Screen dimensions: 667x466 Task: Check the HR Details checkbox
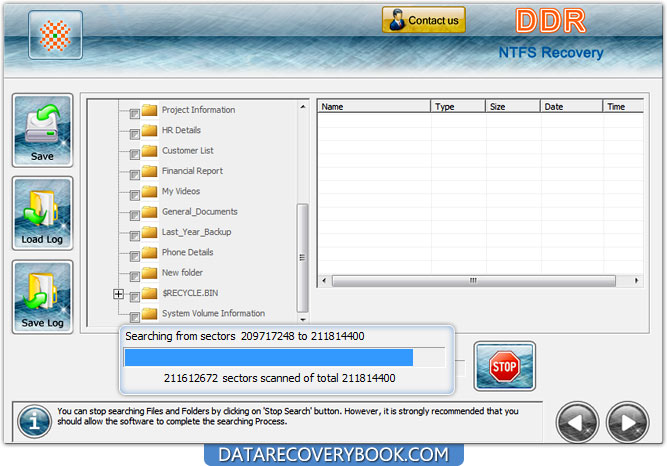(x=134, y=134)
